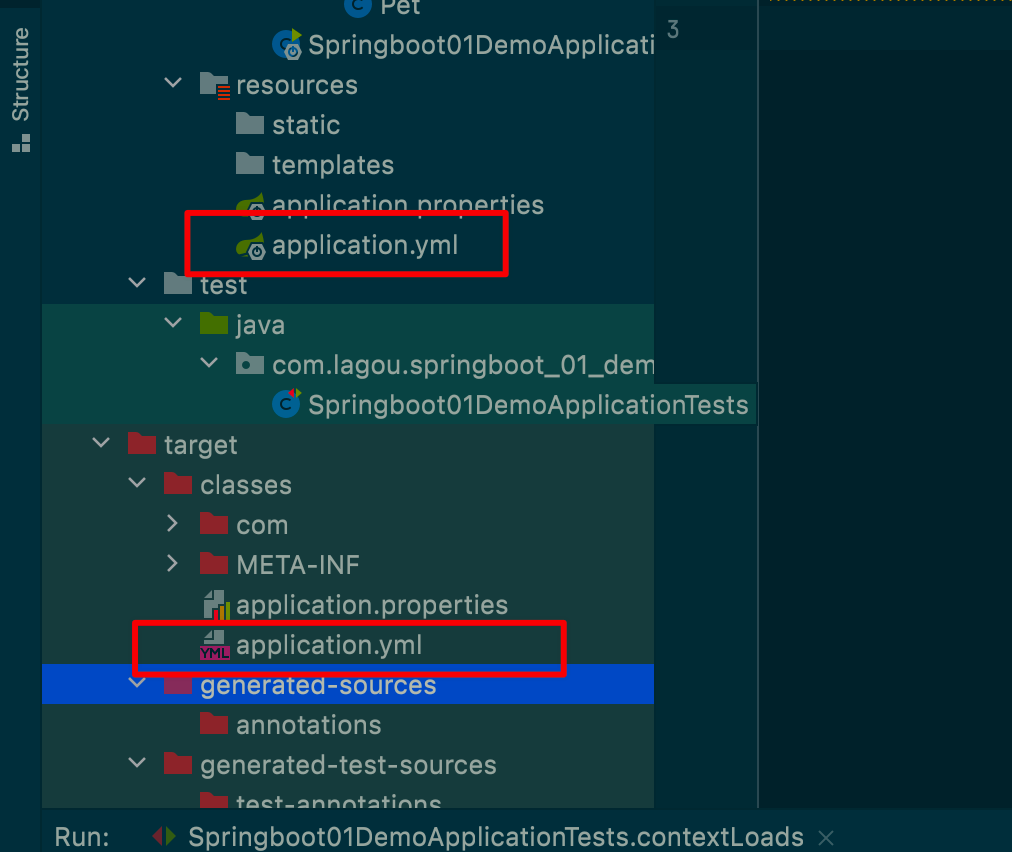Select the java folder under test

coord(260,325)
